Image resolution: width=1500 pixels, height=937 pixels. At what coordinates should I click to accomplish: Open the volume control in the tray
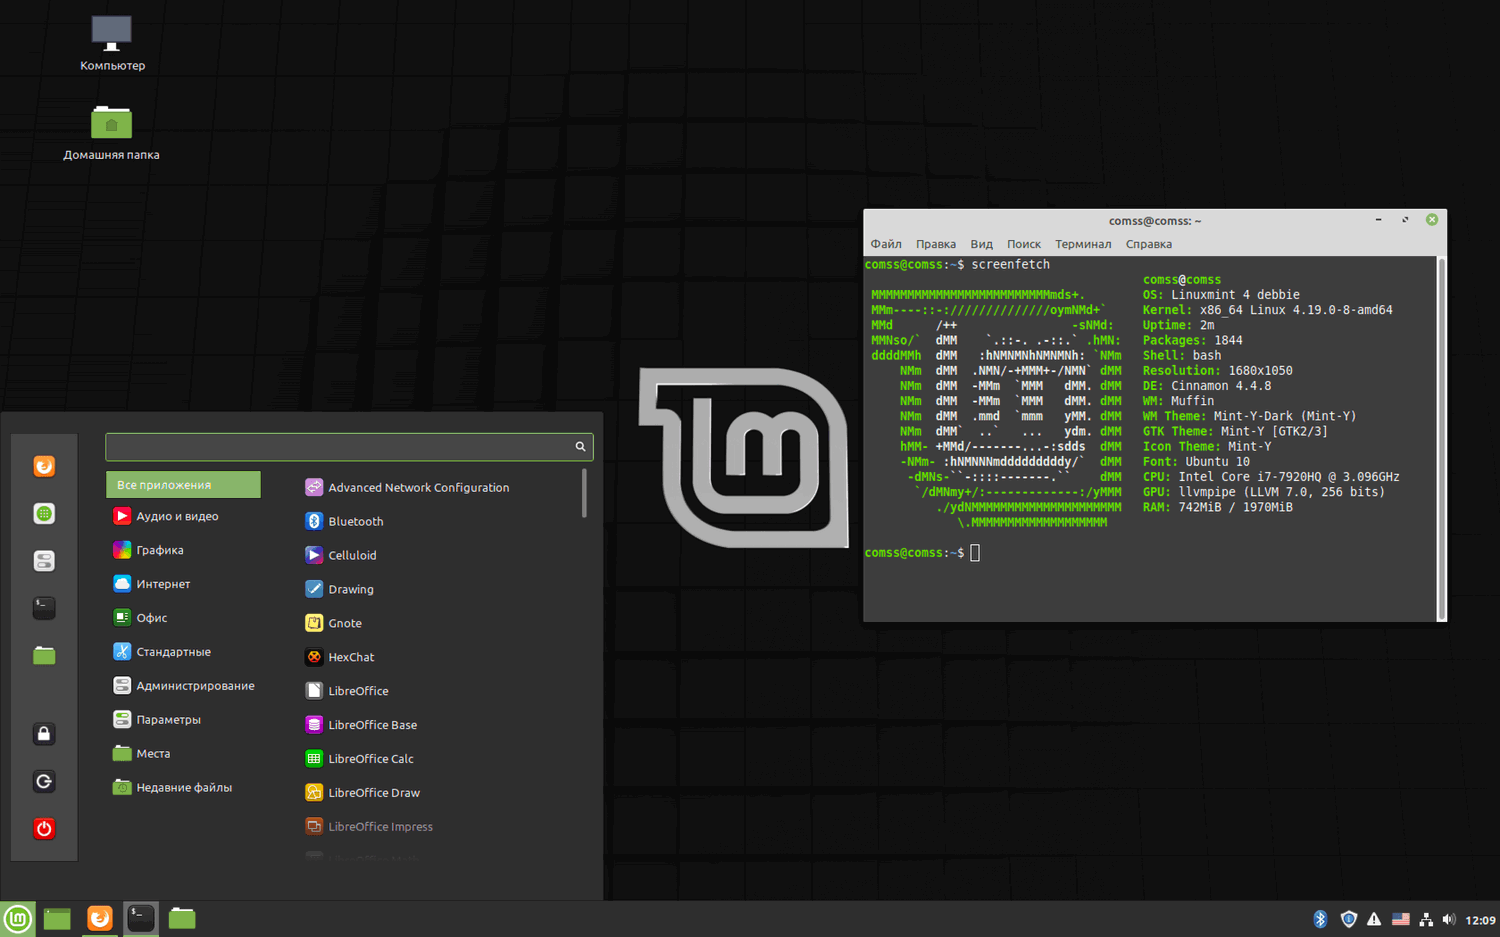(1448, 918)
